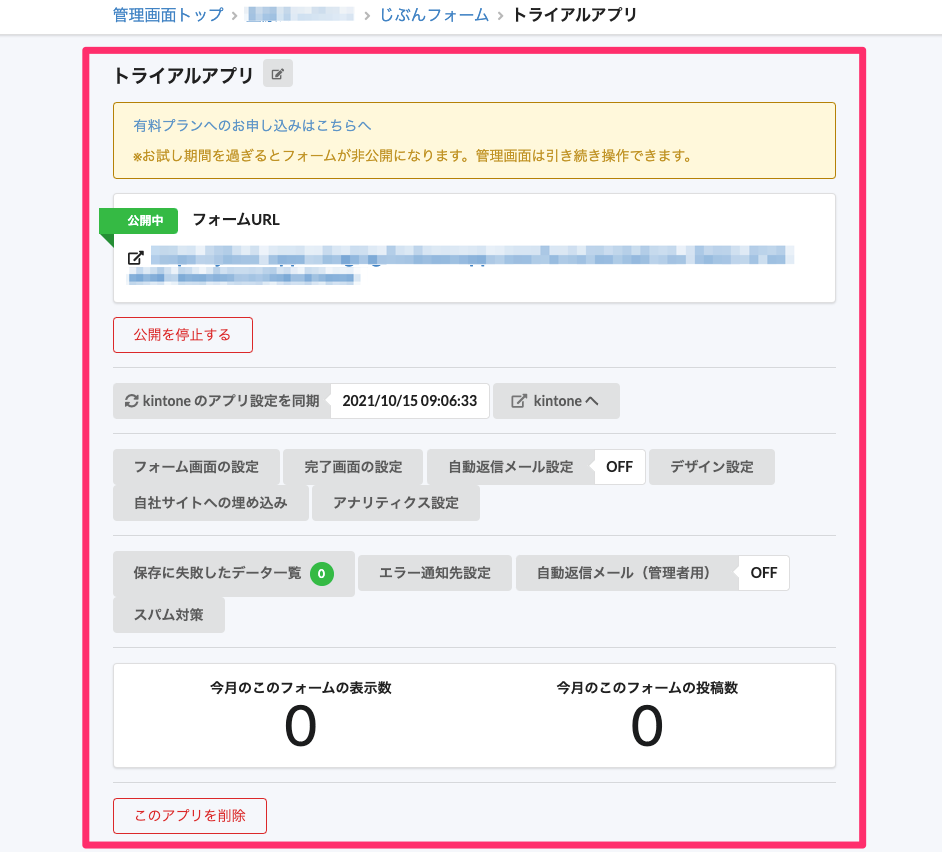Open エラー通知先設定
This screenshot has width=942, height=852.
[x=435, y=573]
